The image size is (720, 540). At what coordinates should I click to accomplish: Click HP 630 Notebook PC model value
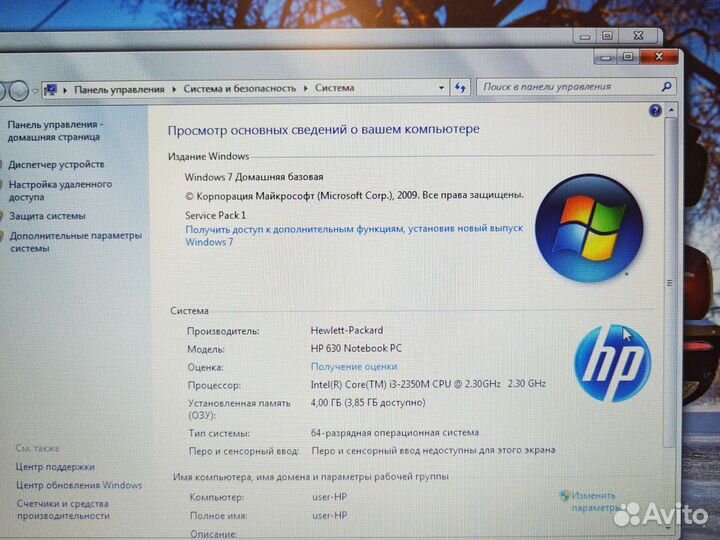pos(356,349)
